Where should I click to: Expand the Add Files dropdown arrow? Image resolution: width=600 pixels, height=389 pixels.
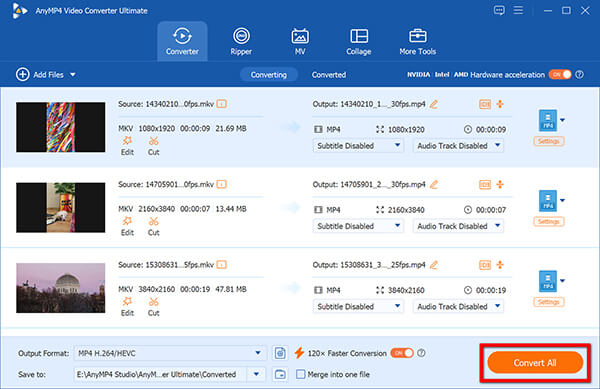73,75
